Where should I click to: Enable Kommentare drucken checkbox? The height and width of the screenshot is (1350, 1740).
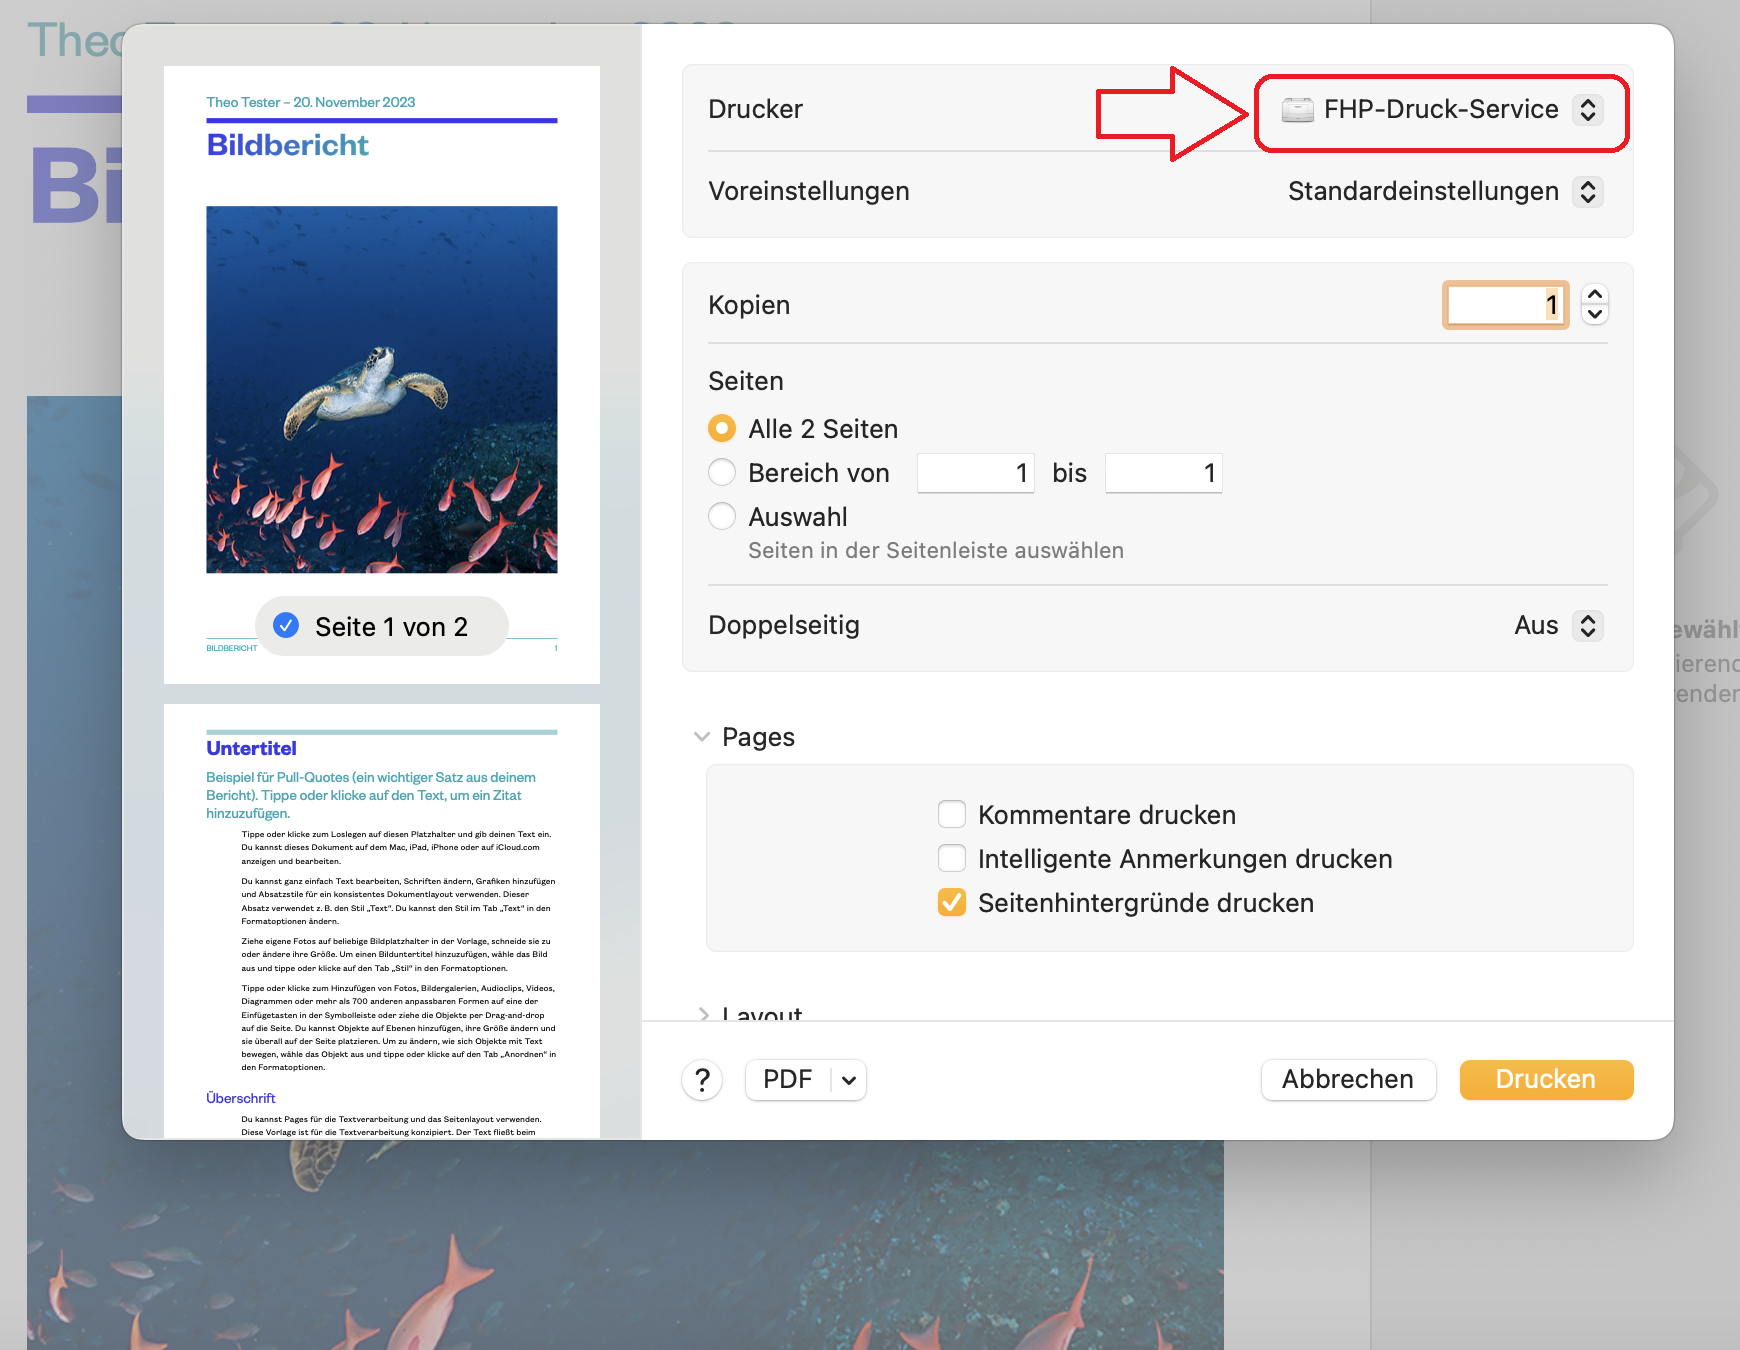952,815
